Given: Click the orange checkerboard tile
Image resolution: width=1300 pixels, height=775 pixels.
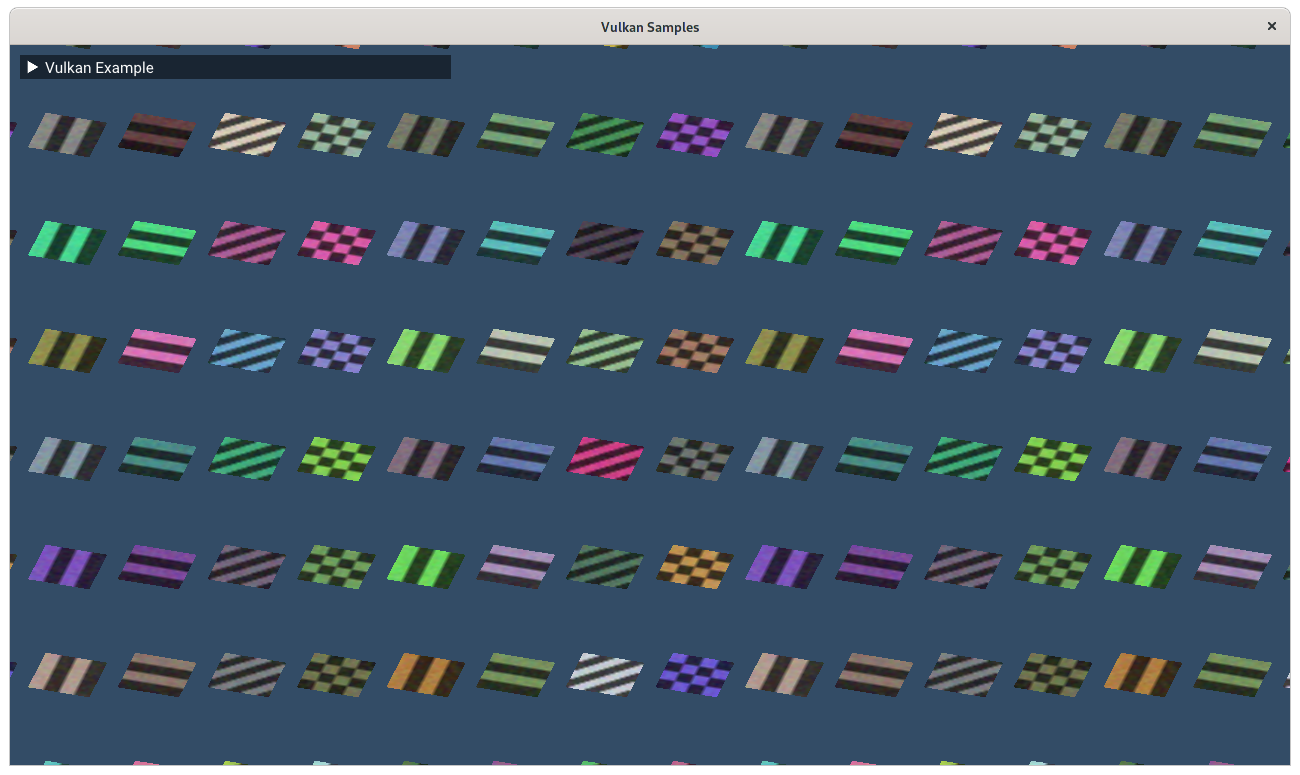Looking at the screenshot, I should coord(695,566).
